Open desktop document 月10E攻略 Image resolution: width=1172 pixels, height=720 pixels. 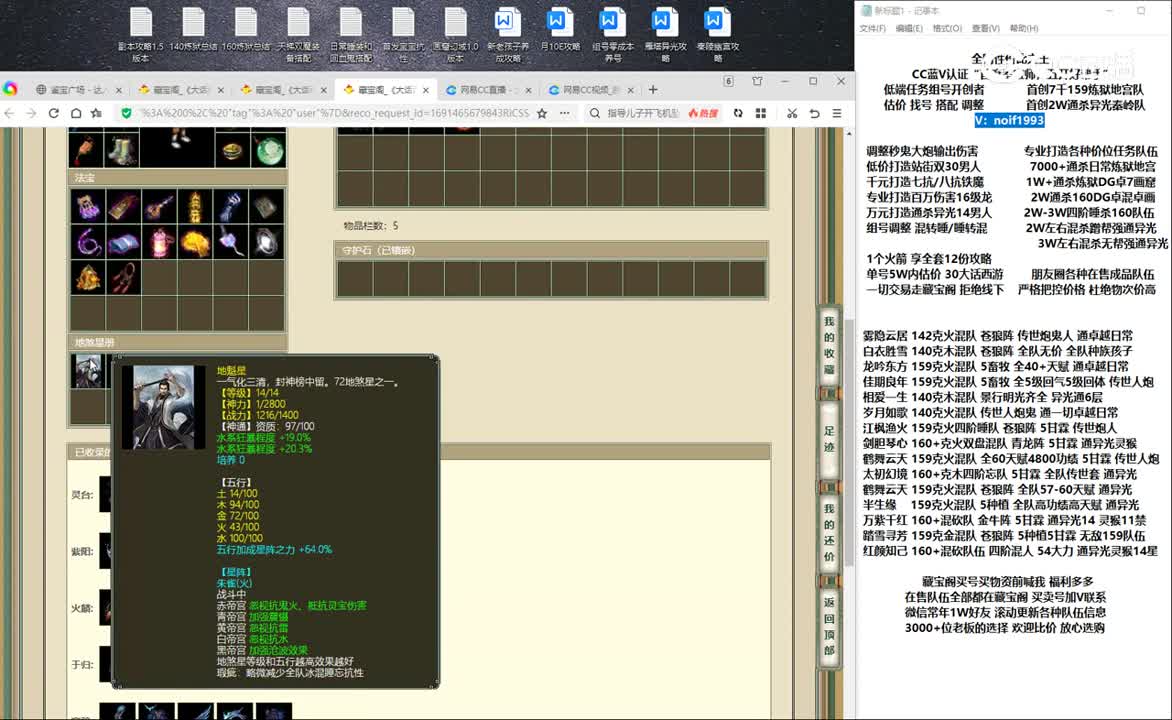560,30
